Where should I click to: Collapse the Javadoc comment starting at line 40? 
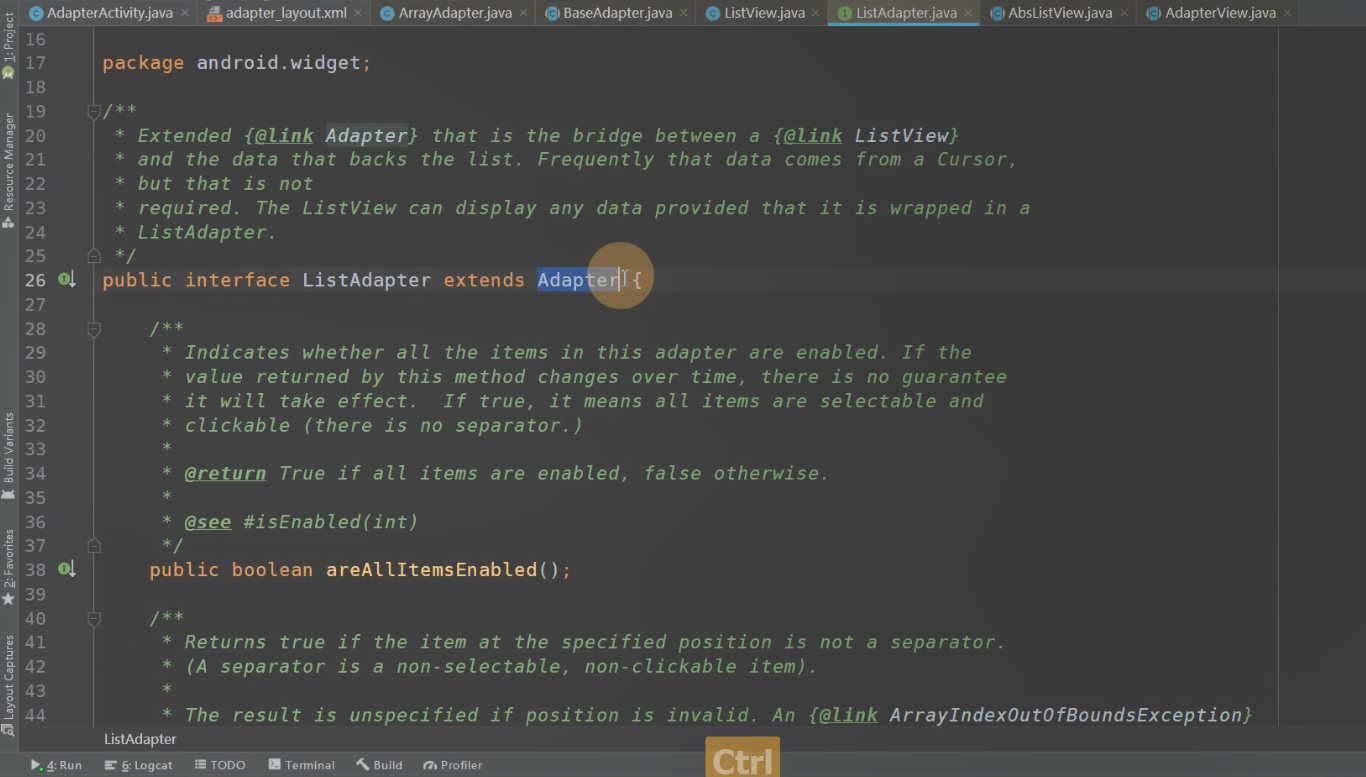[94, 619]
